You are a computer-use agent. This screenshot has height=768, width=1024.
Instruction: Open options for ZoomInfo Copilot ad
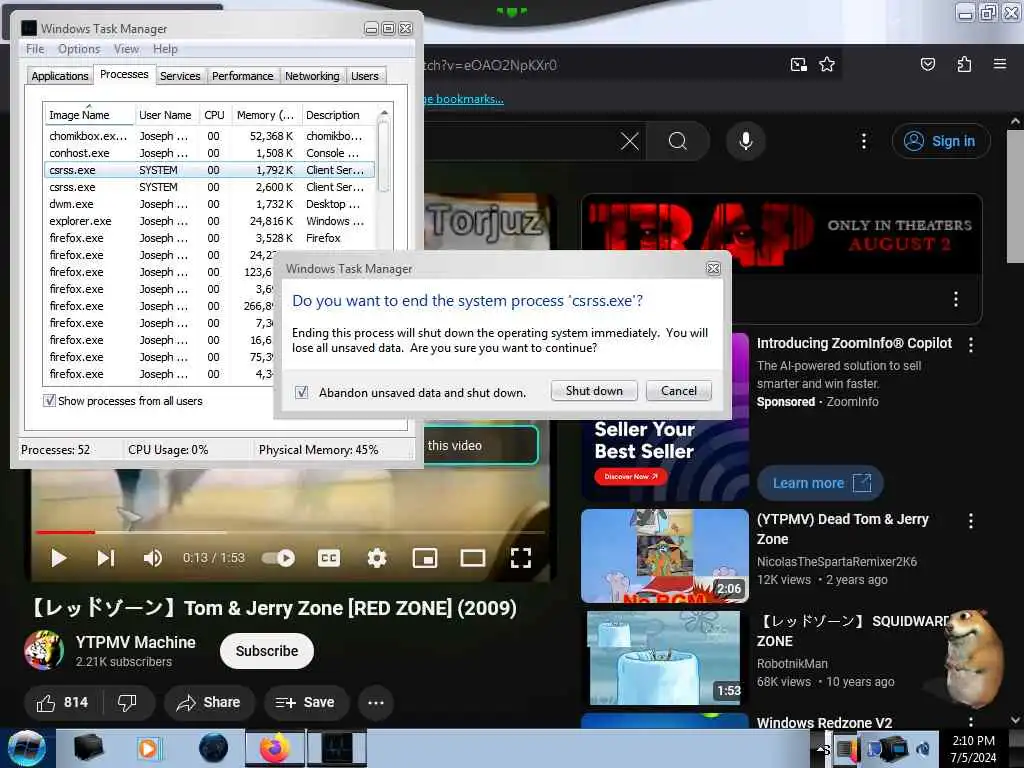[971, 345]
